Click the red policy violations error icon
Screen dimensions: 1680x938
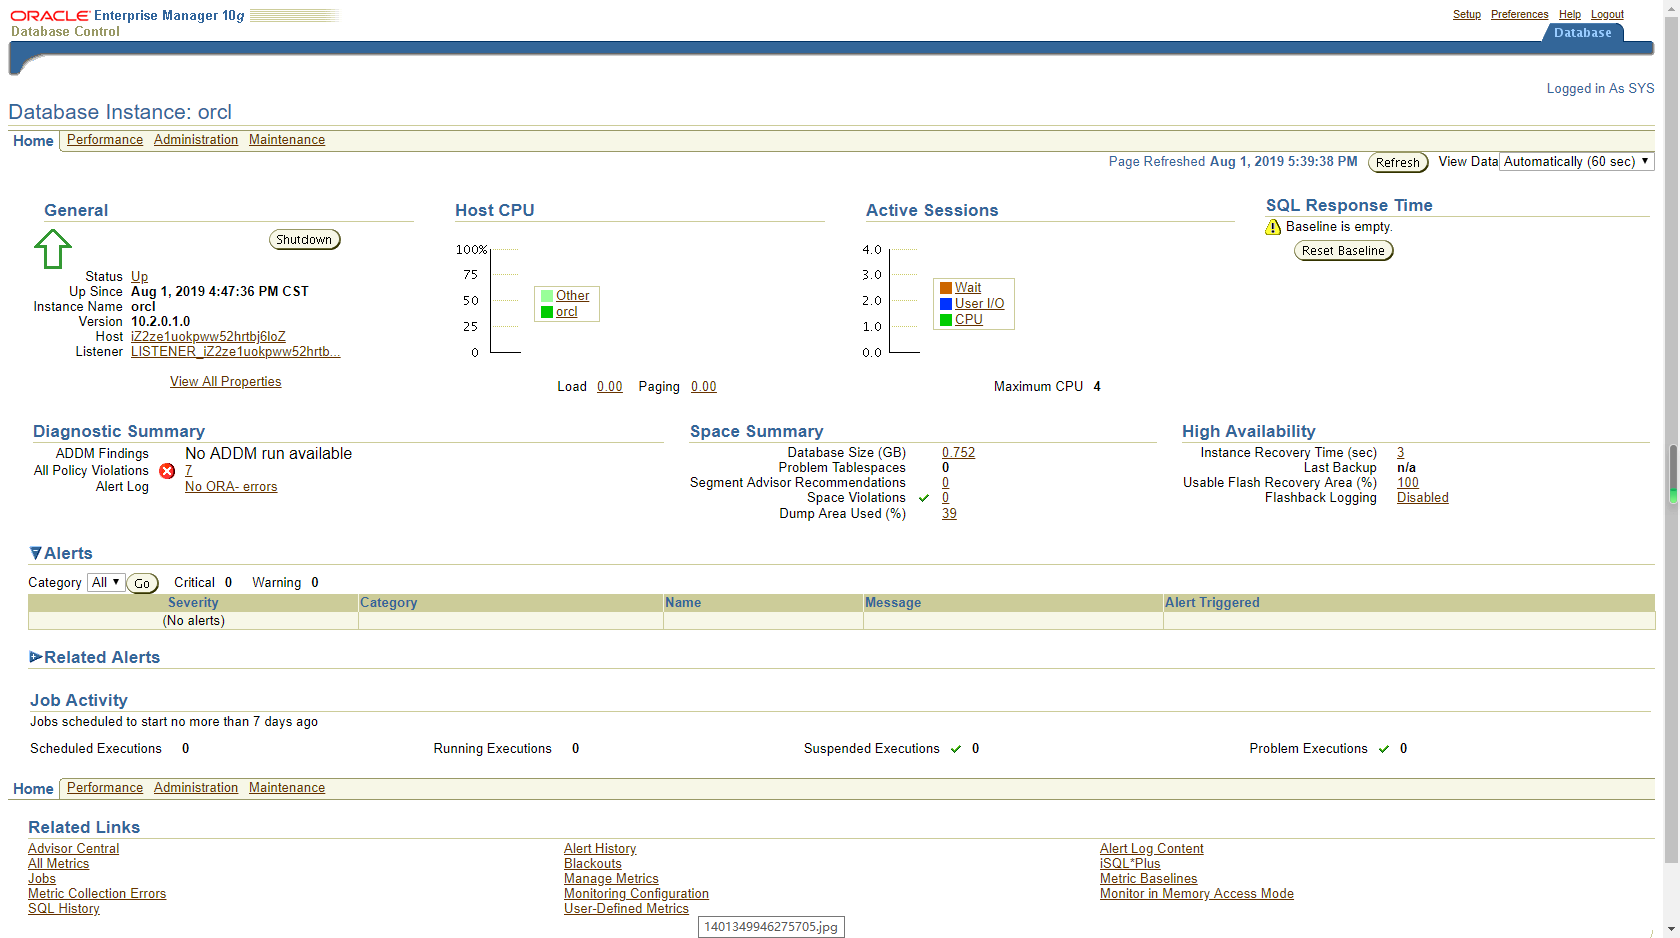(167, 471)
